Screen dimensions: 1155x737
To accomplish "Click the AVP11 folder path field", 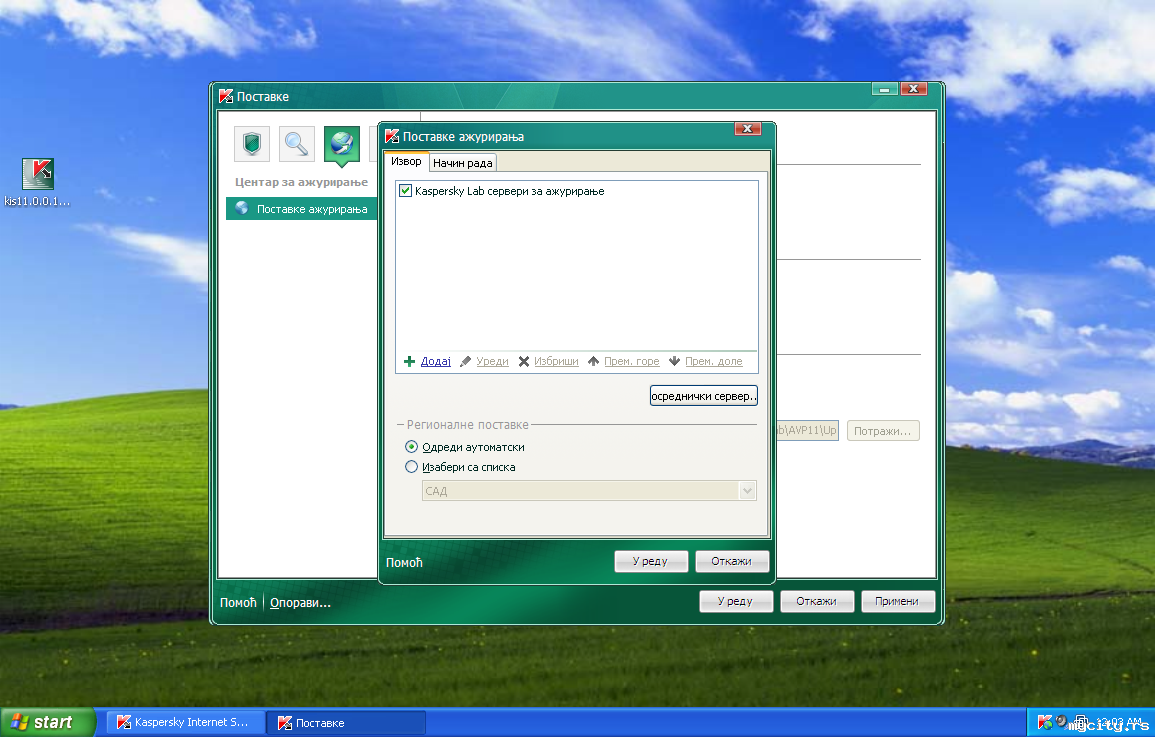I will [x=807, y=430].
